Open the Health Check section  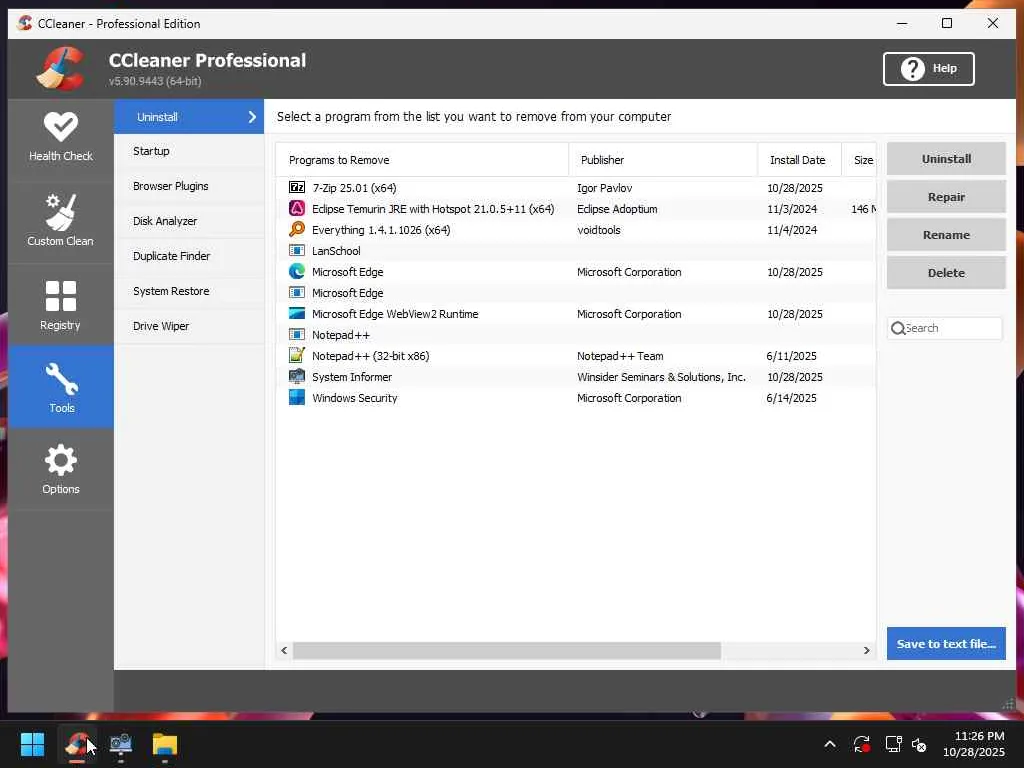click(61, 138)
